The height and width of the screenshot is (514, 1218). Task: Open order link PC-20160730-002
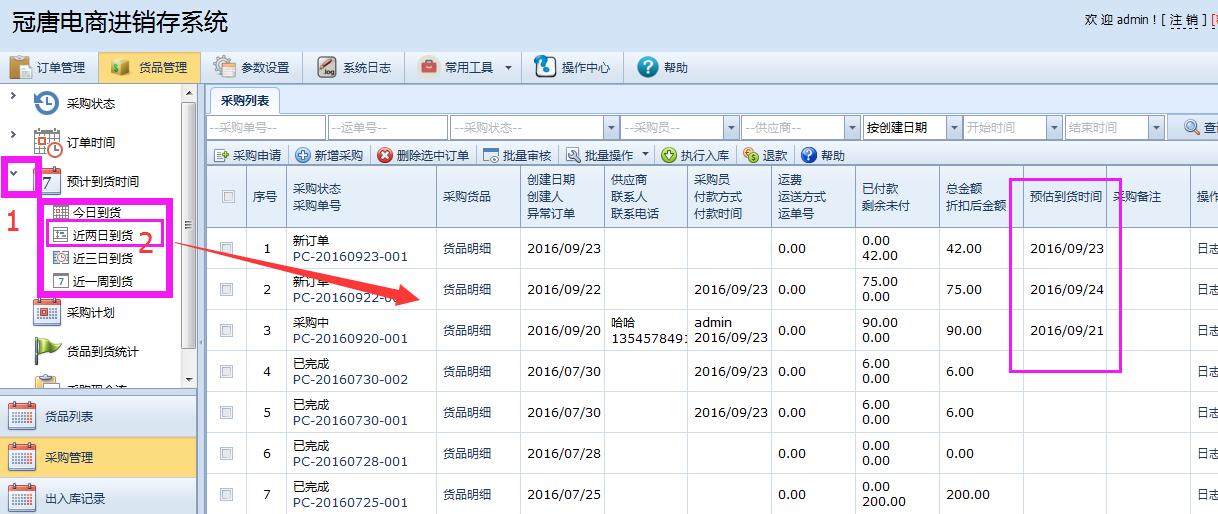[350, 379]
